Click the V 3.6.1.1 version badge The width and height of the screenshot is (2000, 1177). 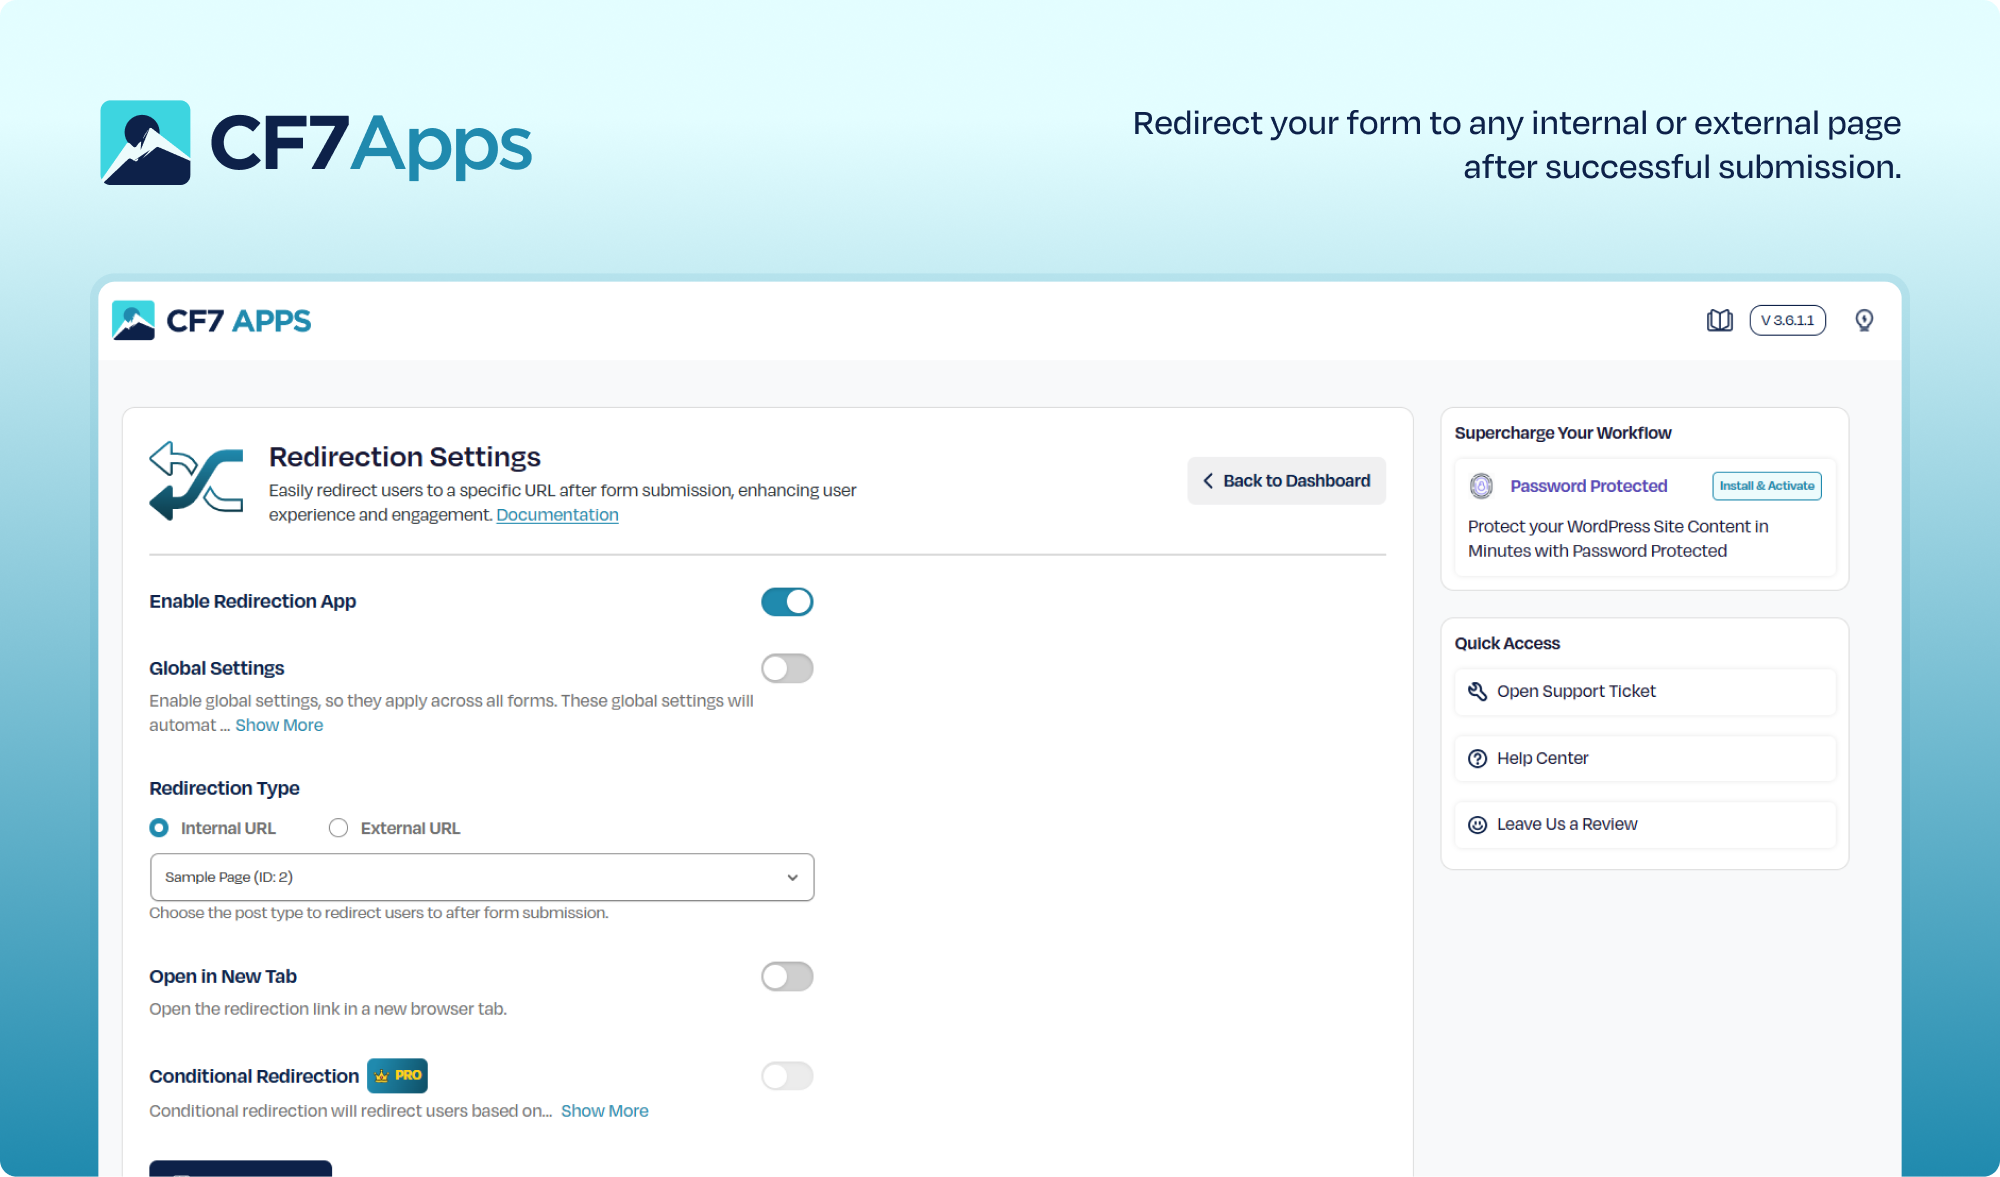coord(1787,320)
